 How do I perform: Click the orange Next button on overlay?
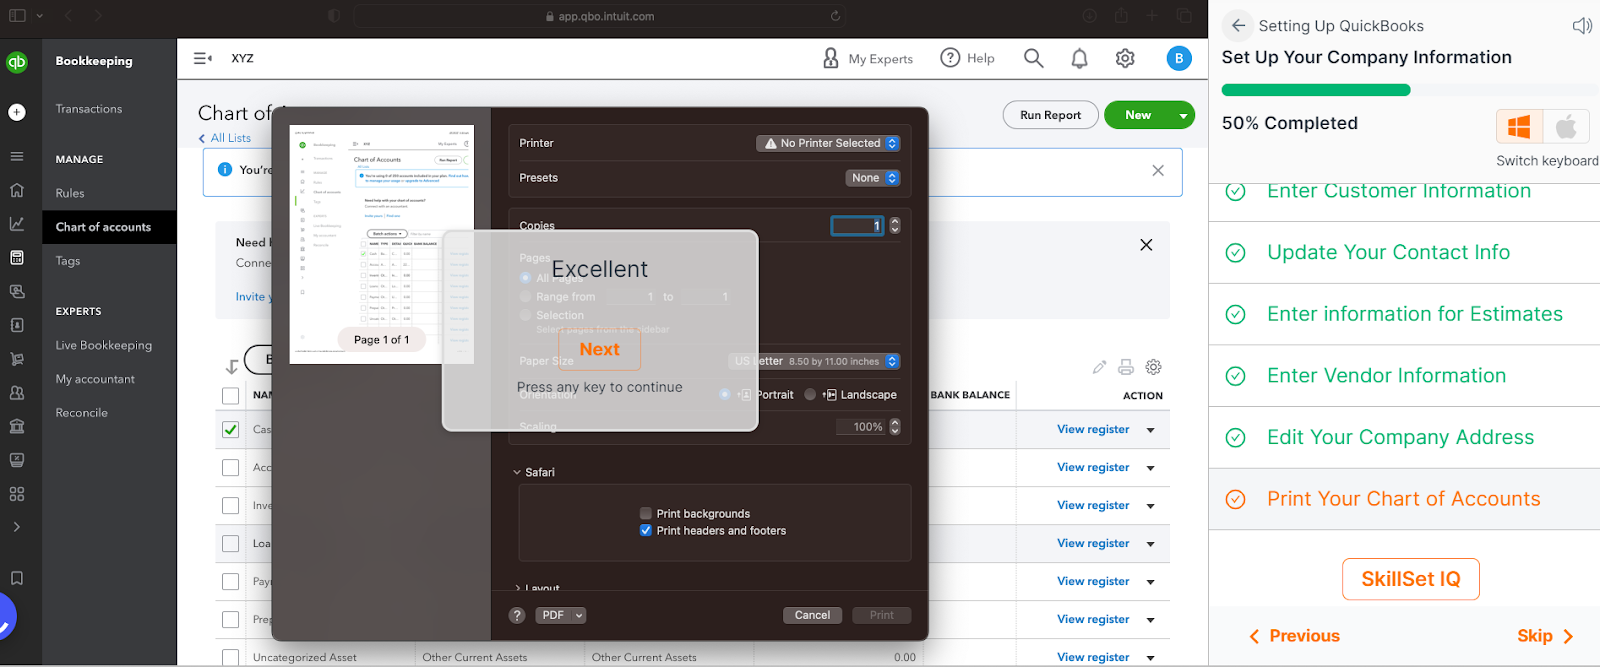[x=600, y=349]
